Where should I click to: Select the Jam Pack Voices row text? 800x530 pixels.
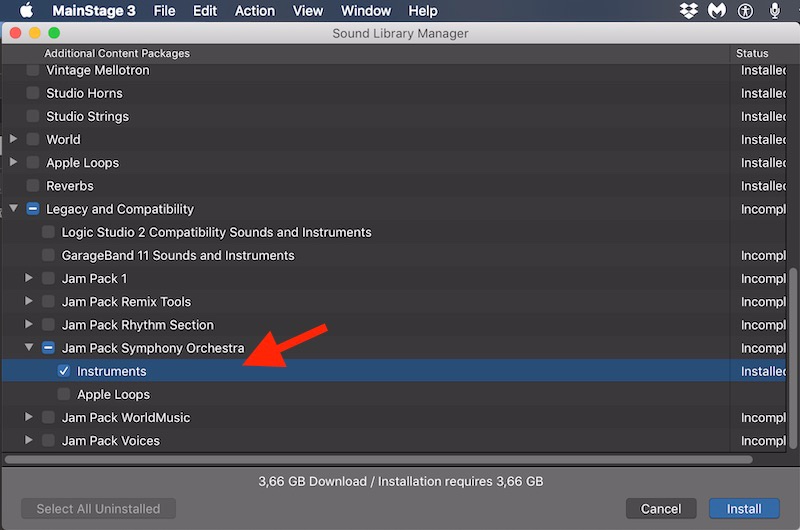coord(111,441)
